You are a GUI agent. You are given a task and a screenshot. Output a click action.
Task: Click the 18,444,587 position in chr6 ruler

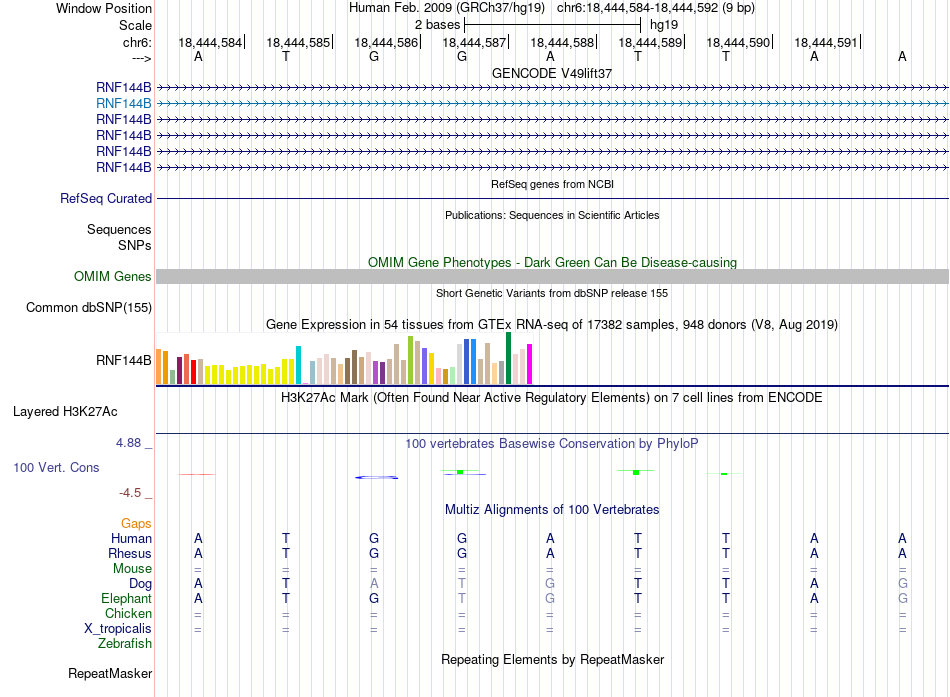[474, 42]
